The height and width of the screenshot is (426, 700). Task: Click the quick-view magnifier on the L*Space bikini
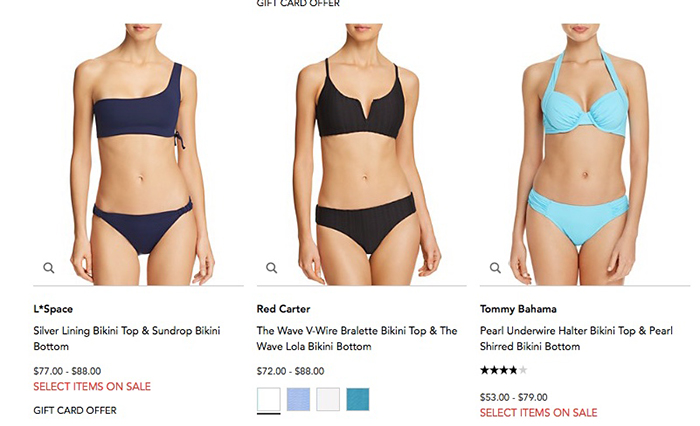point(49,268)
